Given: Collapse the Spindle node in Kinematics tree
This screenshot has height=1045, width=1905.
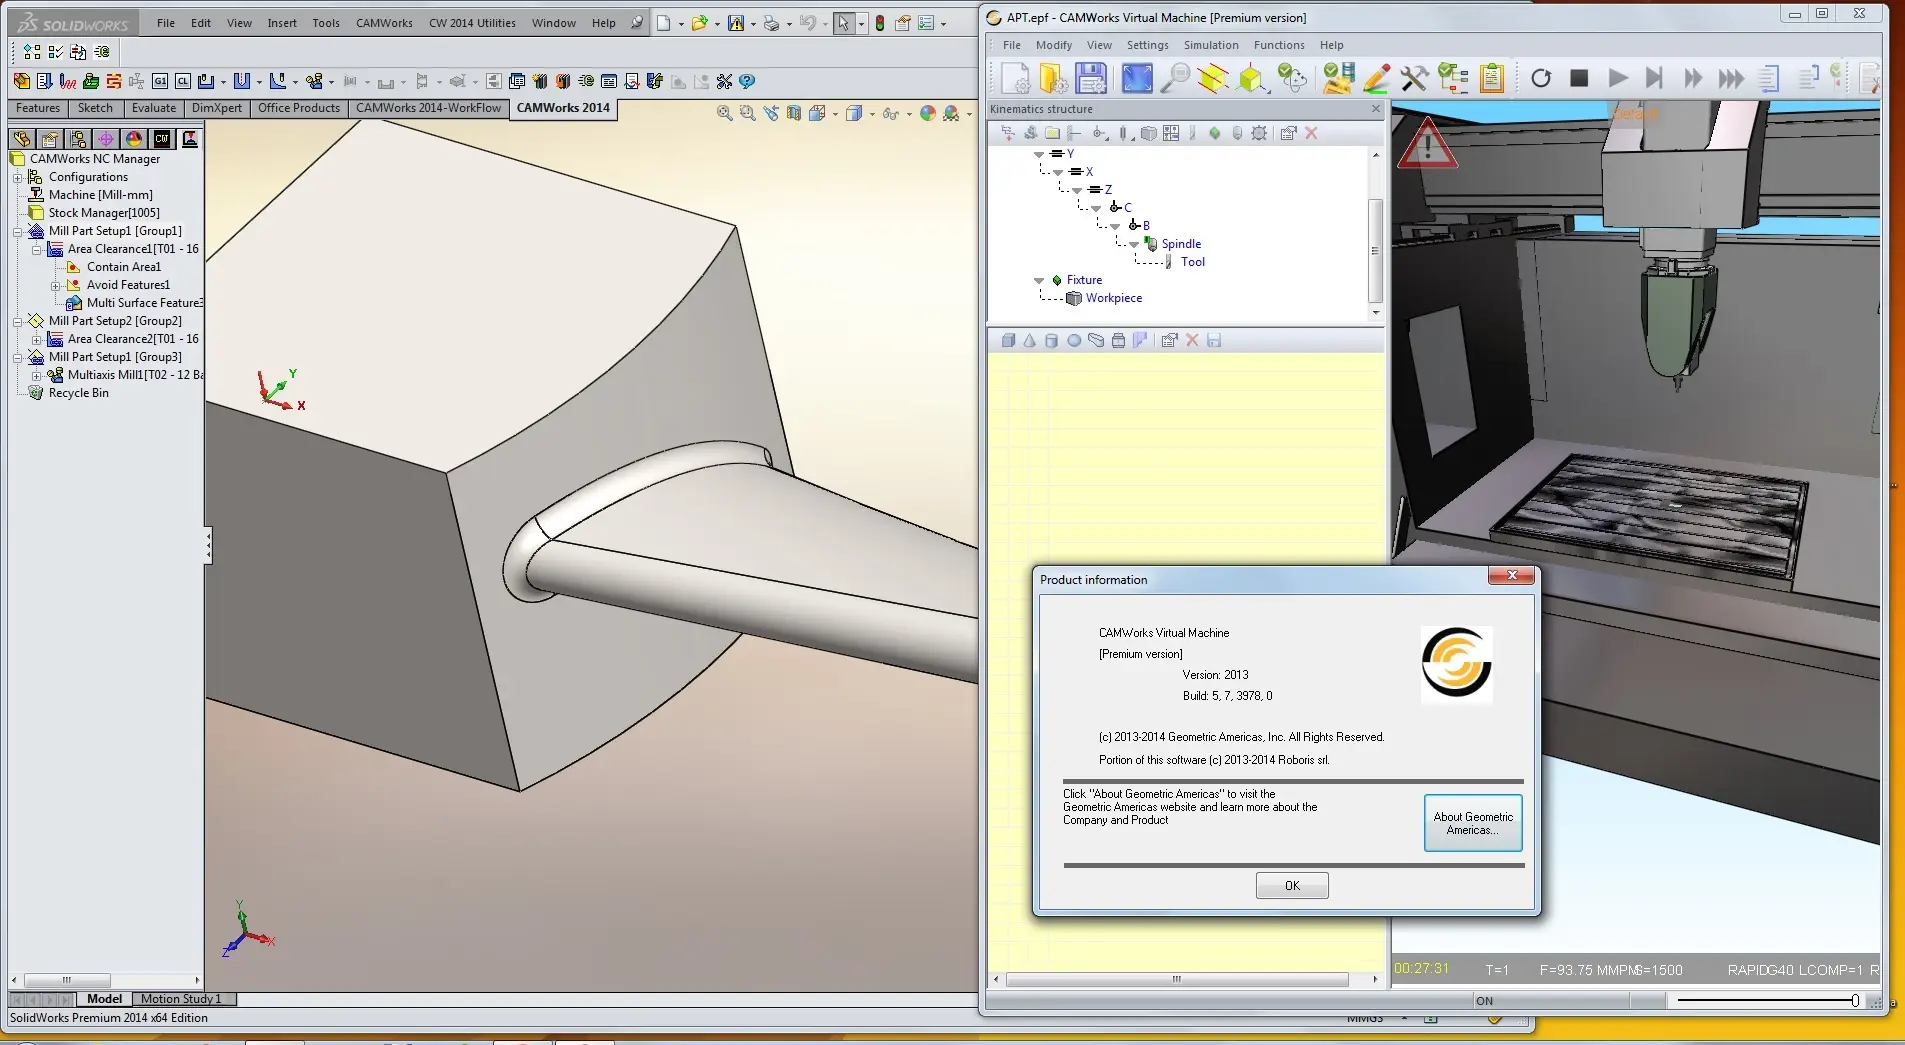Looking at the screenshot, I should tap(1134, 245).
